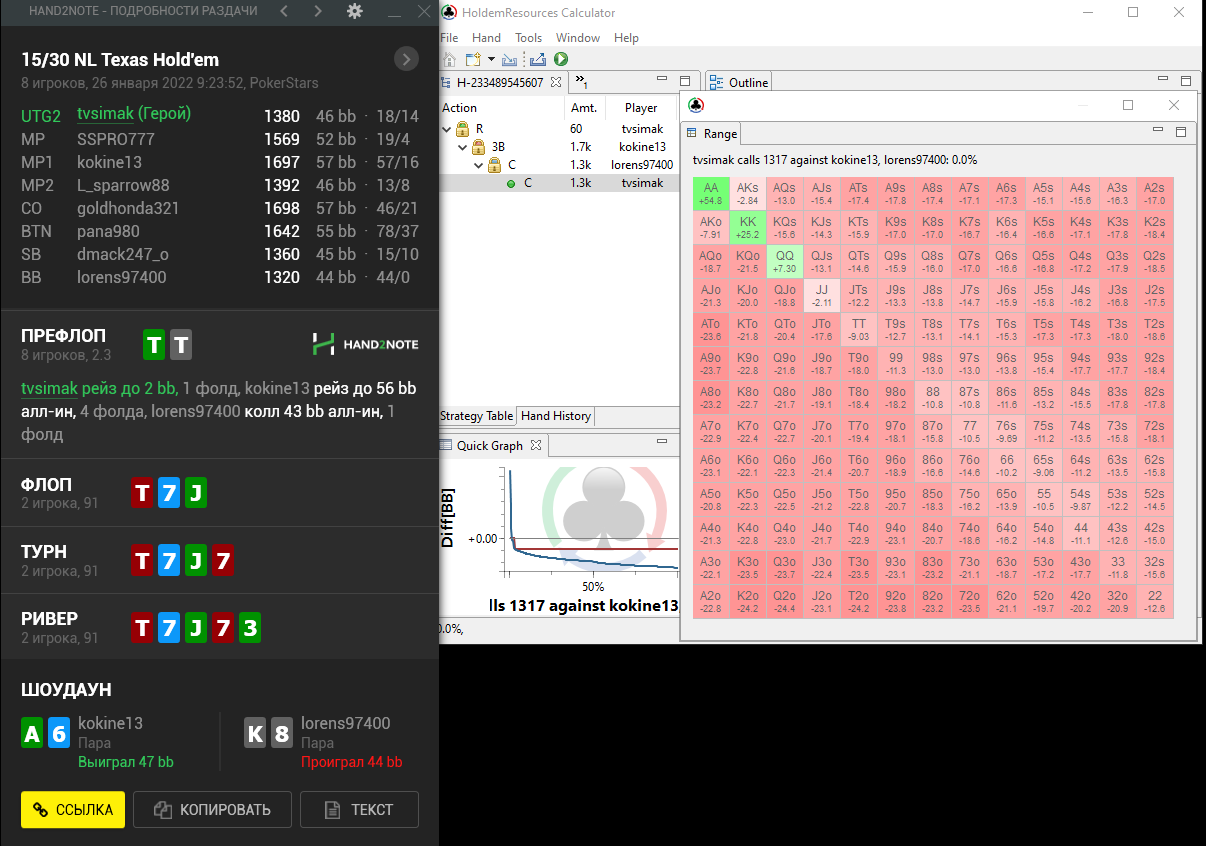Viewport: 1206px width, 846px height.
Task: Click the Player column header
Action: (x=641, y=108)
